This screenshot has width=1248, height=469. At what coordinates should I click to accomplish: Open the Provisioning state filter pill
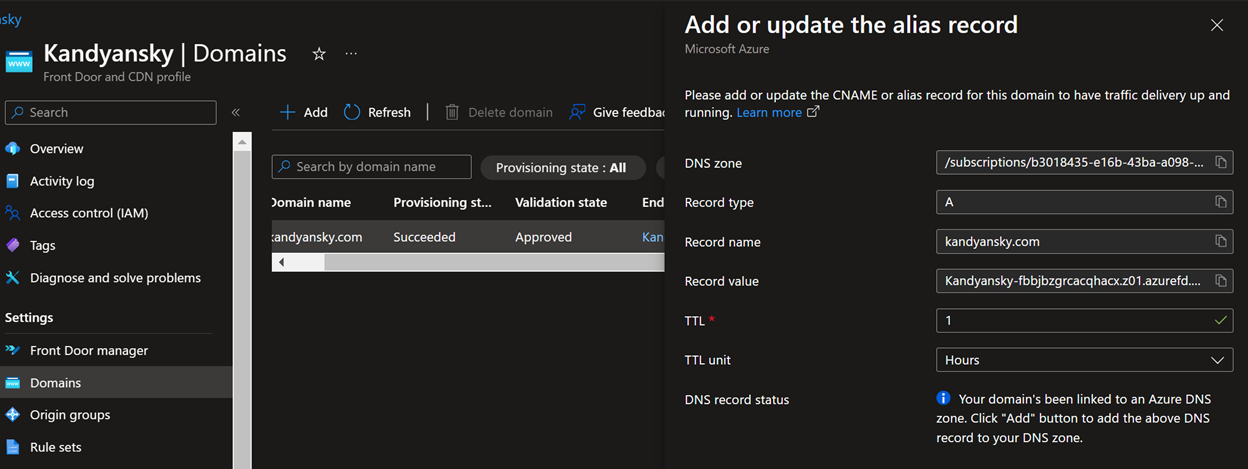pos(561,167)
